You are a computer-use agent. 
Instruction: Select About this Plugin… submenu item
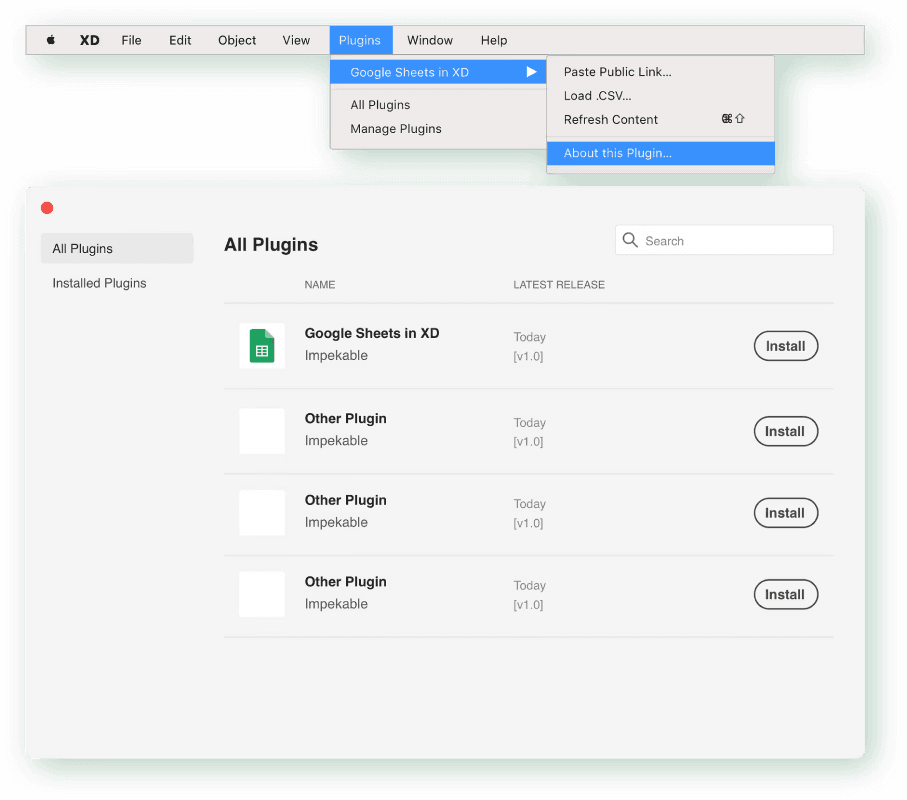pyautogui.click(x=660, y=153)
